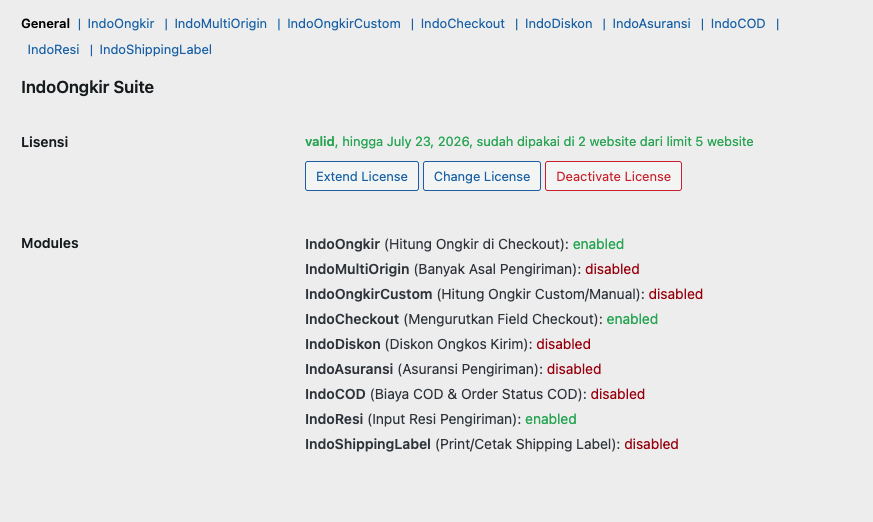Switch to the IndoAsuransi tab

(x=652, y=23)
